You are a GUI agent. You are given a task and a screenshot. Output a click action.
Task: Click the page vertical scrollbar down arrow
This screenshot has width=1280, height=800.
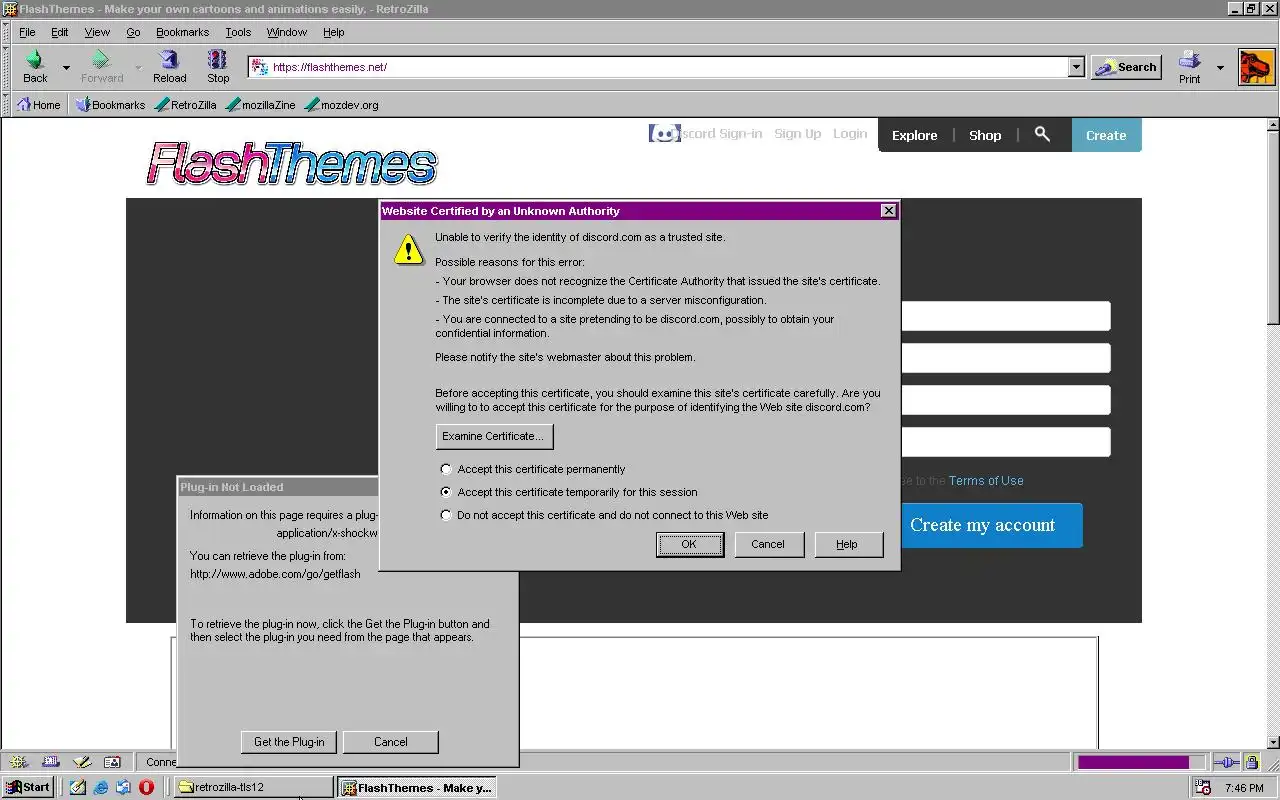(x=1273, y=742)
